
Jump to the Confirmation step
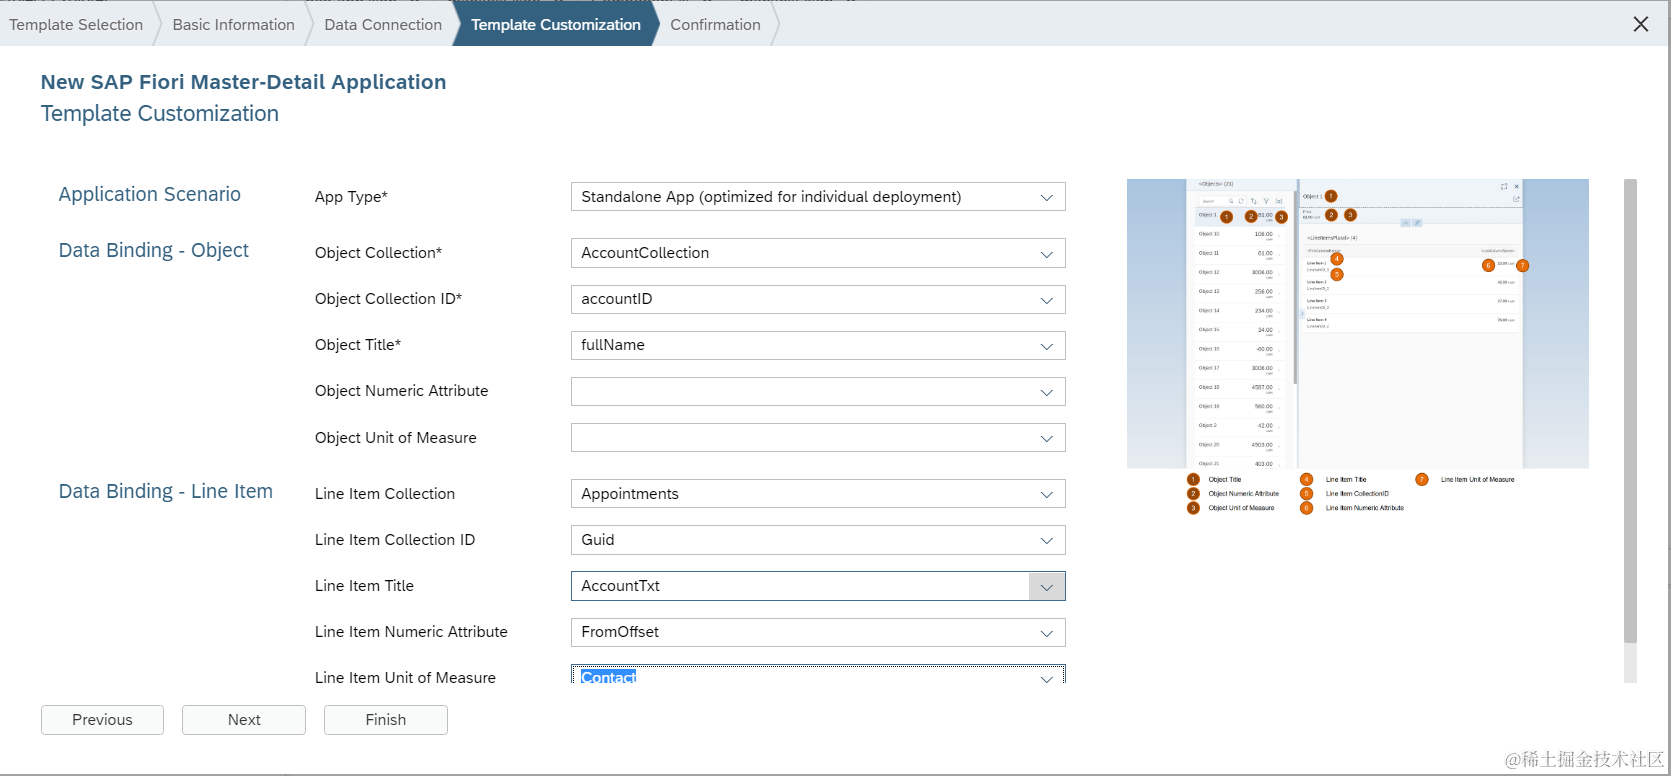[x=715, y=24]
